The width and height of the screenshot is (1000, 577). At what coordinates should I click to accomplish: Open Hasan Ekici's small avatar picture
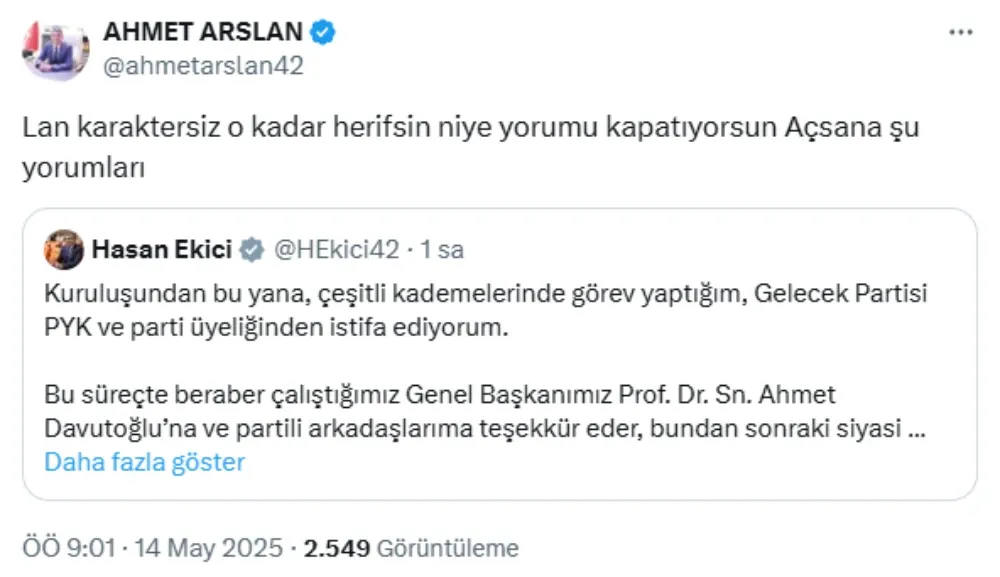coord(64,250)
